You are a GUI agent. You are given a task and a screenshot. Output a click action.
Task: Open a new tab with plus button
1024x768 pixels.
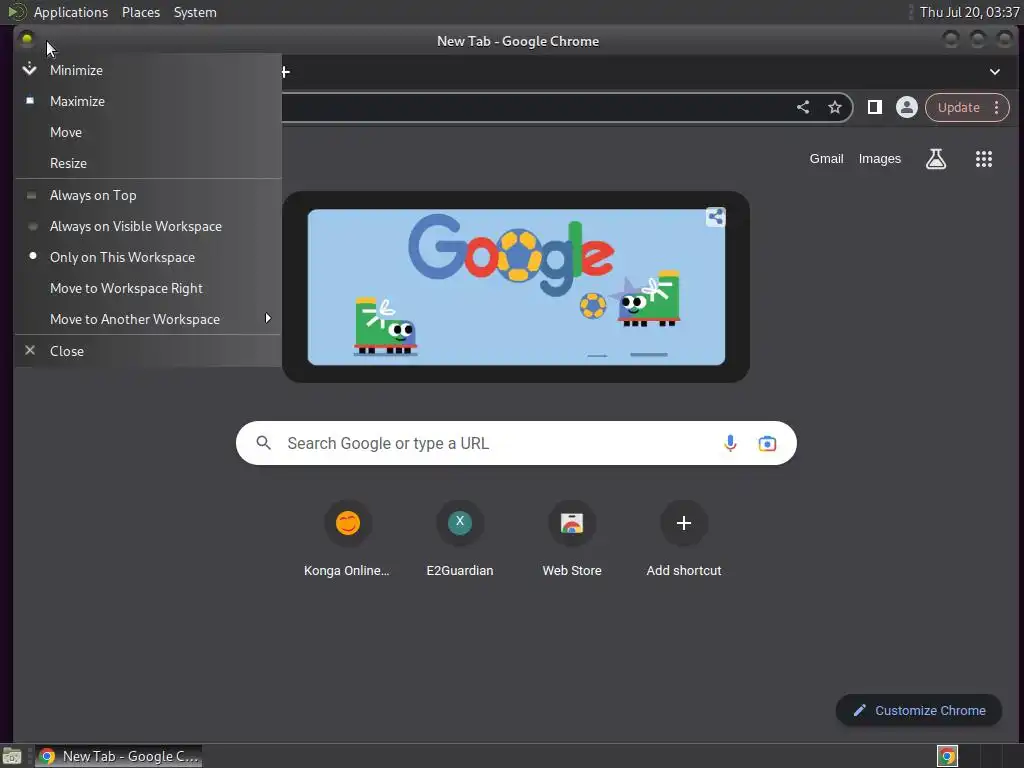click(285, 72)
